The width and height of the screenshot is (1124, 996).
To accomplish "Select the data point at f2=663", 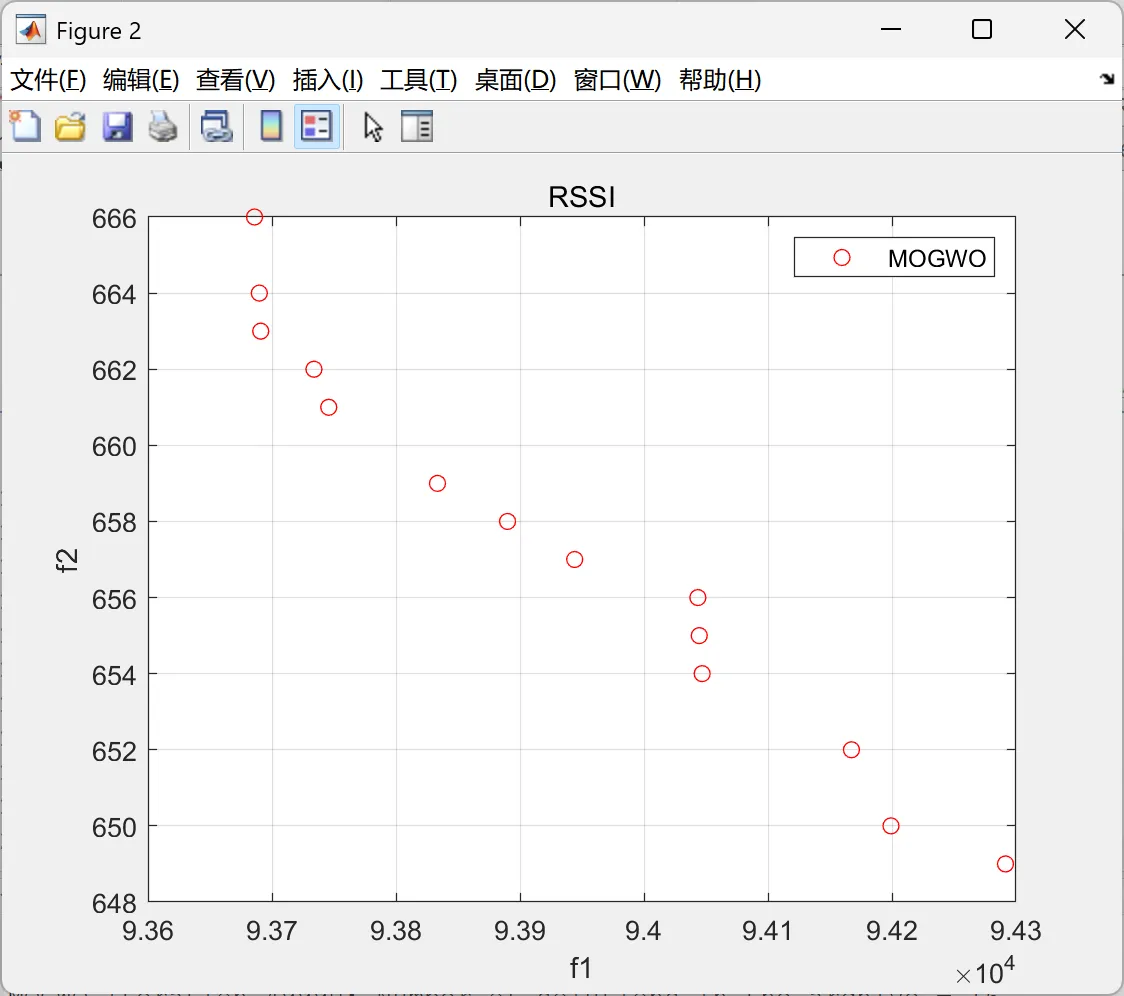I will pyautogui.click(x=261, y=331).
